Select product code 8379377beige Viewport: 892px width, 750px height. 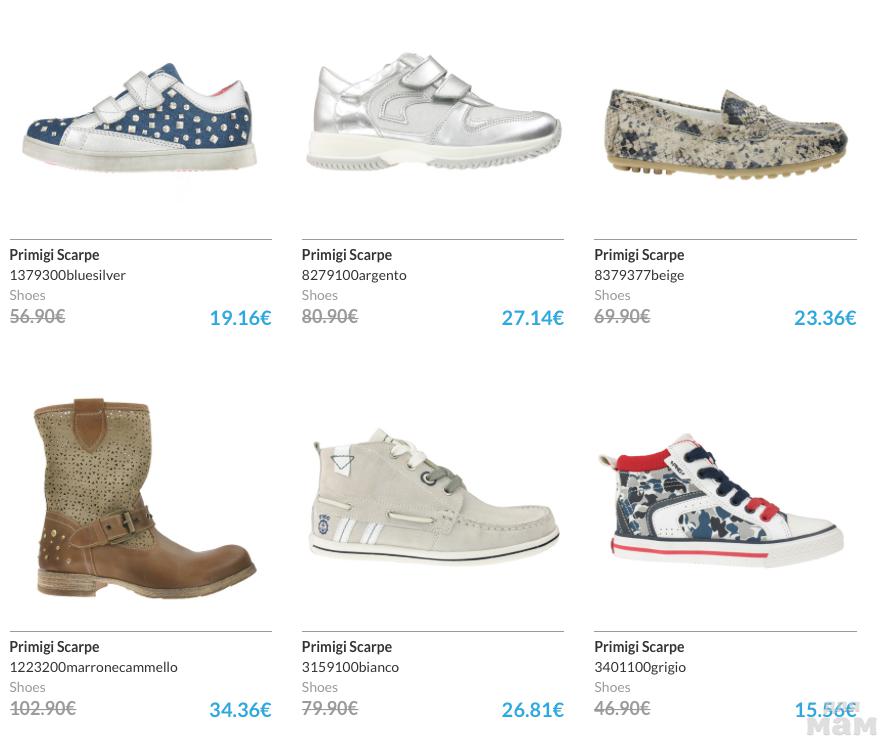click(x=639, y=275)
